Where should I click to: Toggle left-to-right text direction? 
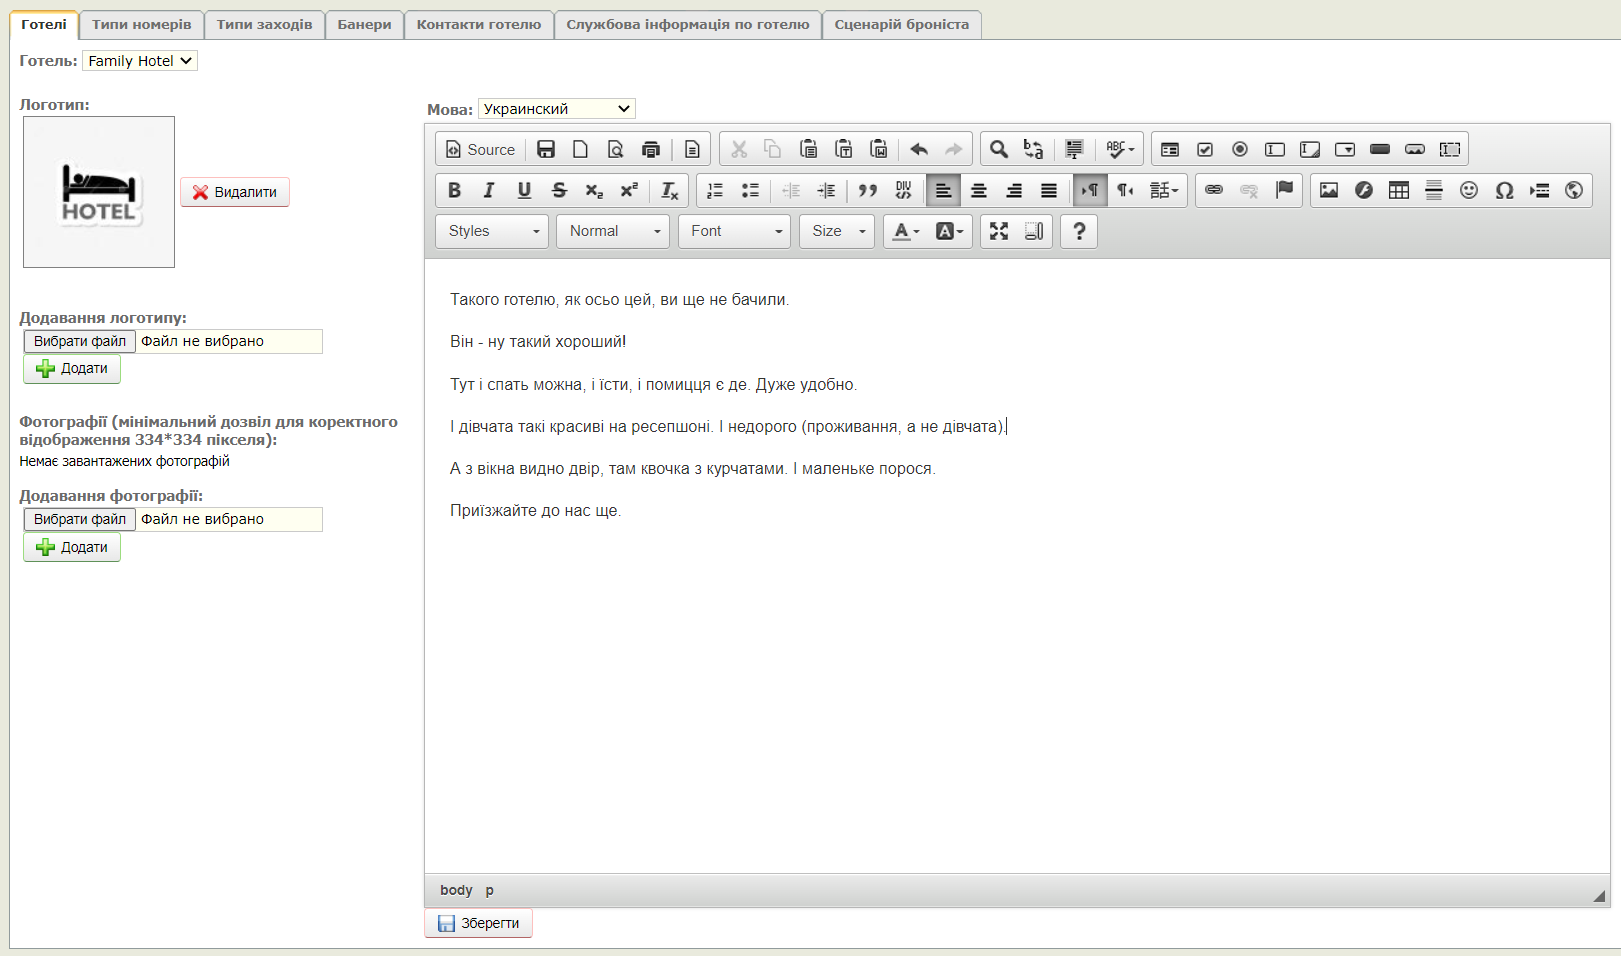pyautogui.click(x=1089, y=190)
